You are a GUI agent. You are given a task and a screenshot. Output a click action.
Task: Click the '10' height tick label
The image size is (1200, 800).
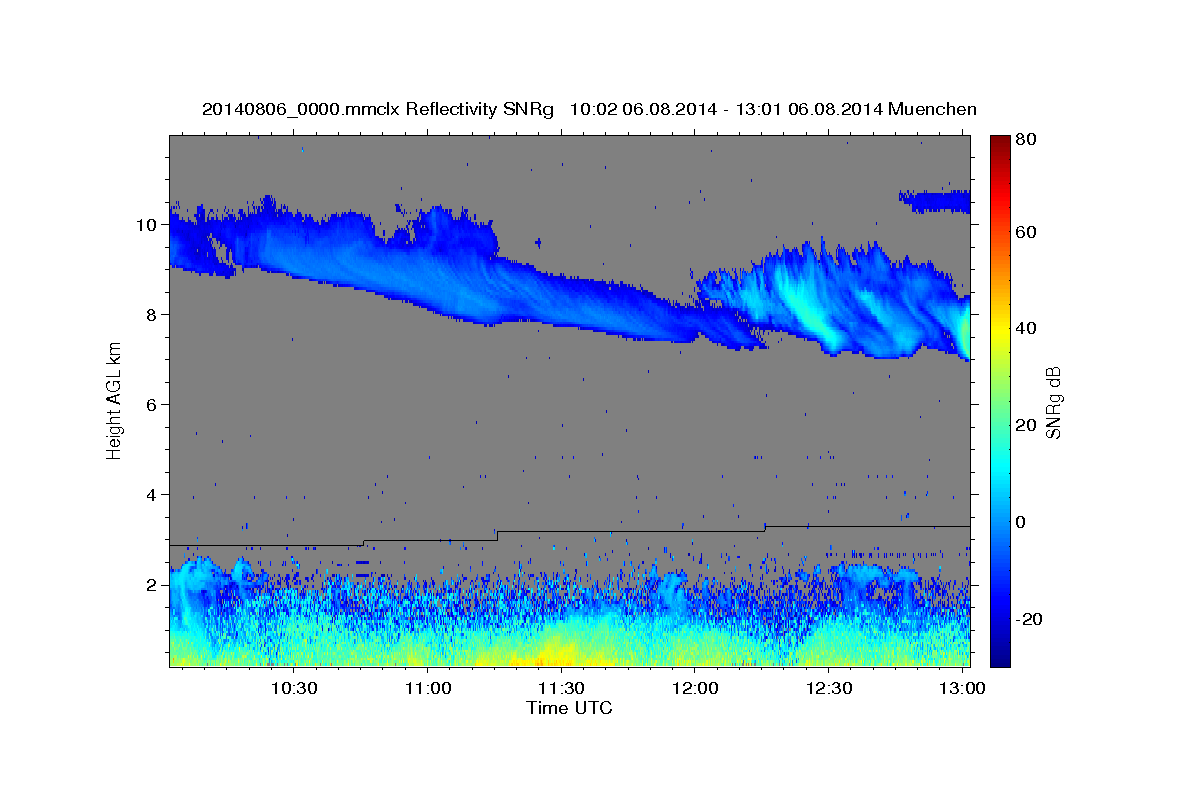click(x=149, y=224)
